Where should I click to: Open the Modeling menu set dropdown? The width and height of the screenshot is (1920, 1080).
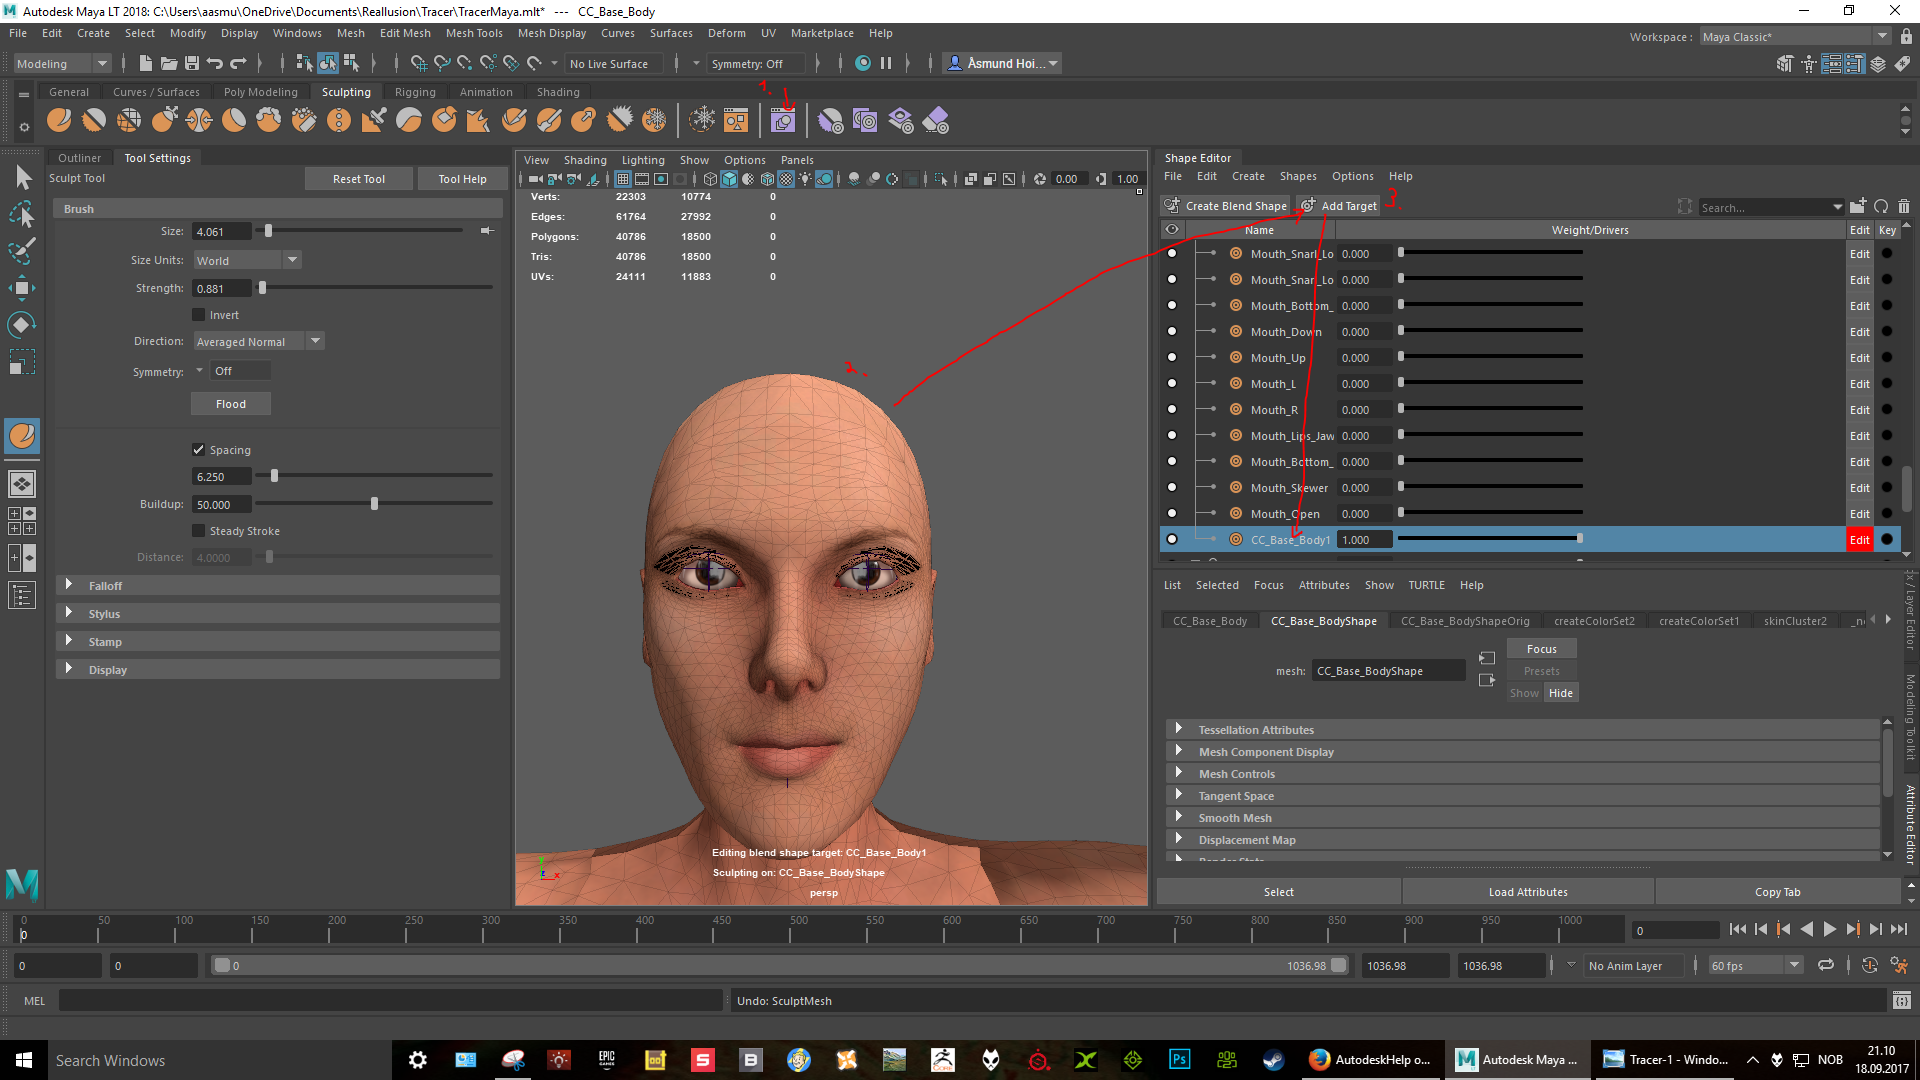(62, 64)
